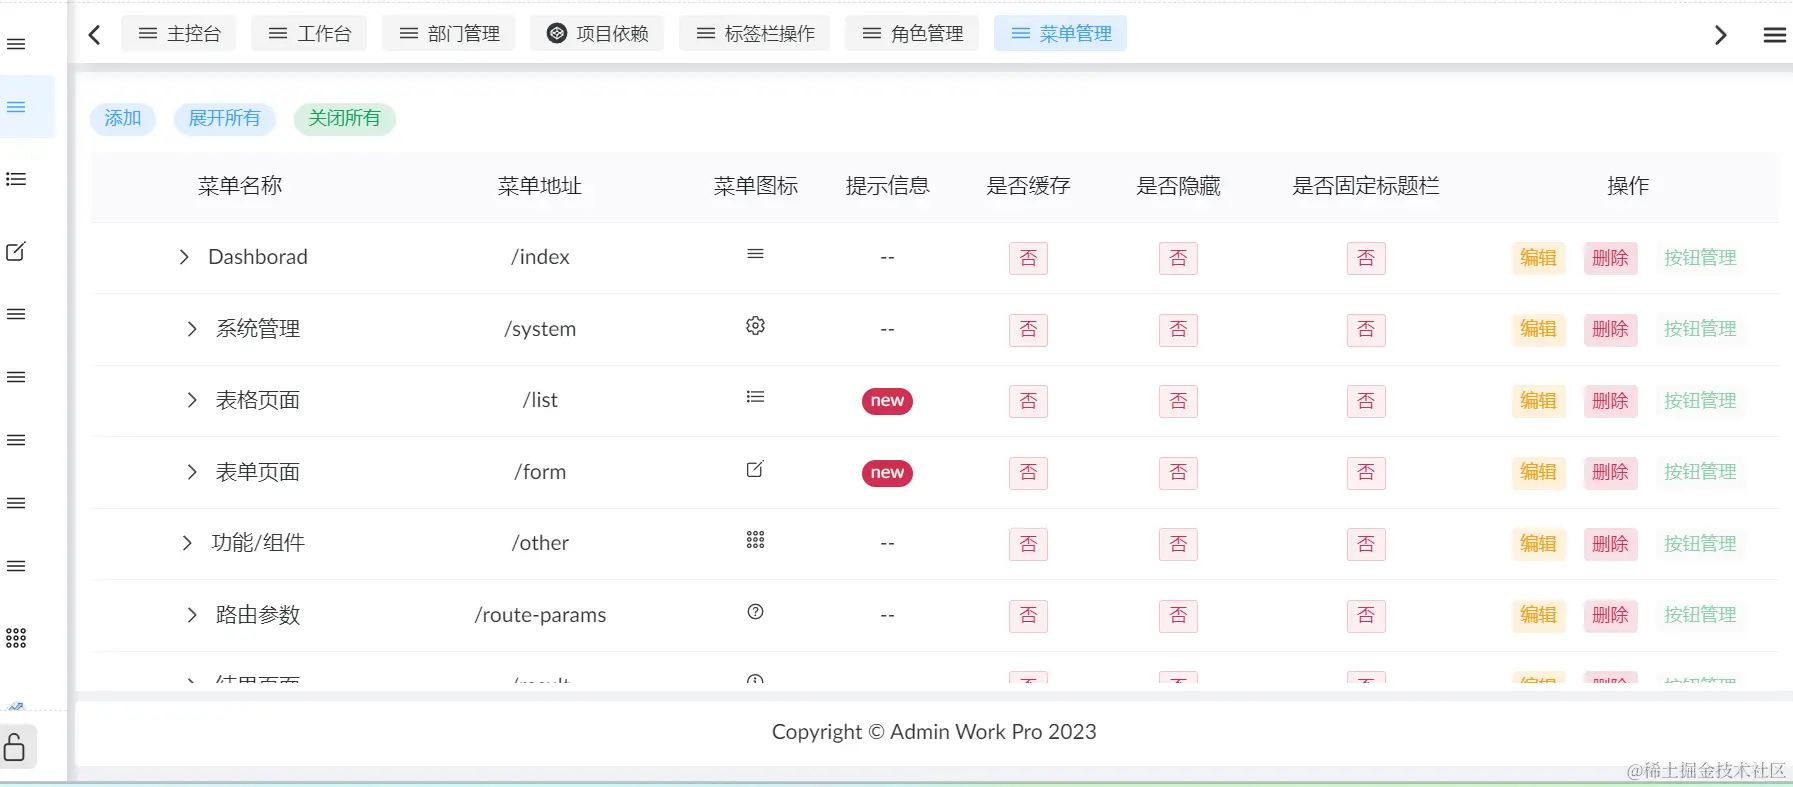Click the grid icon in 功能/组件 row
The height and width of the screenshot is (787, 1793).
click(x=755, y=540)
